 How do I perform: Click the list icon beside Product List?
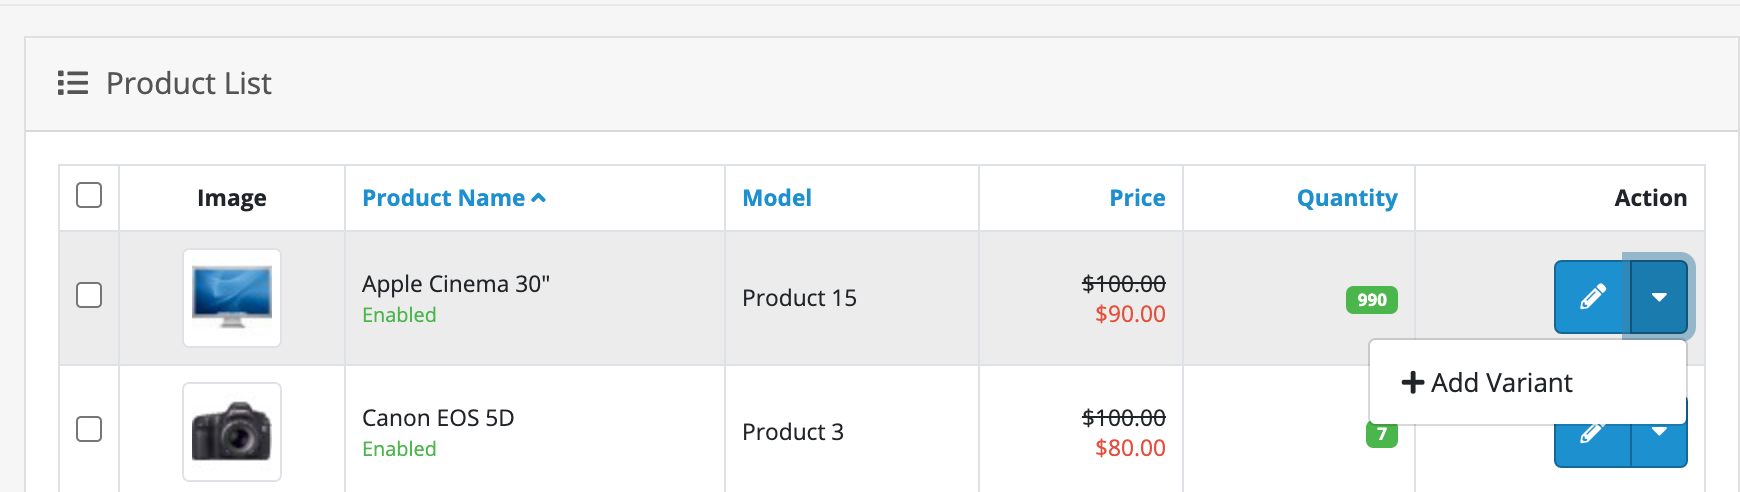coord(73,83)
